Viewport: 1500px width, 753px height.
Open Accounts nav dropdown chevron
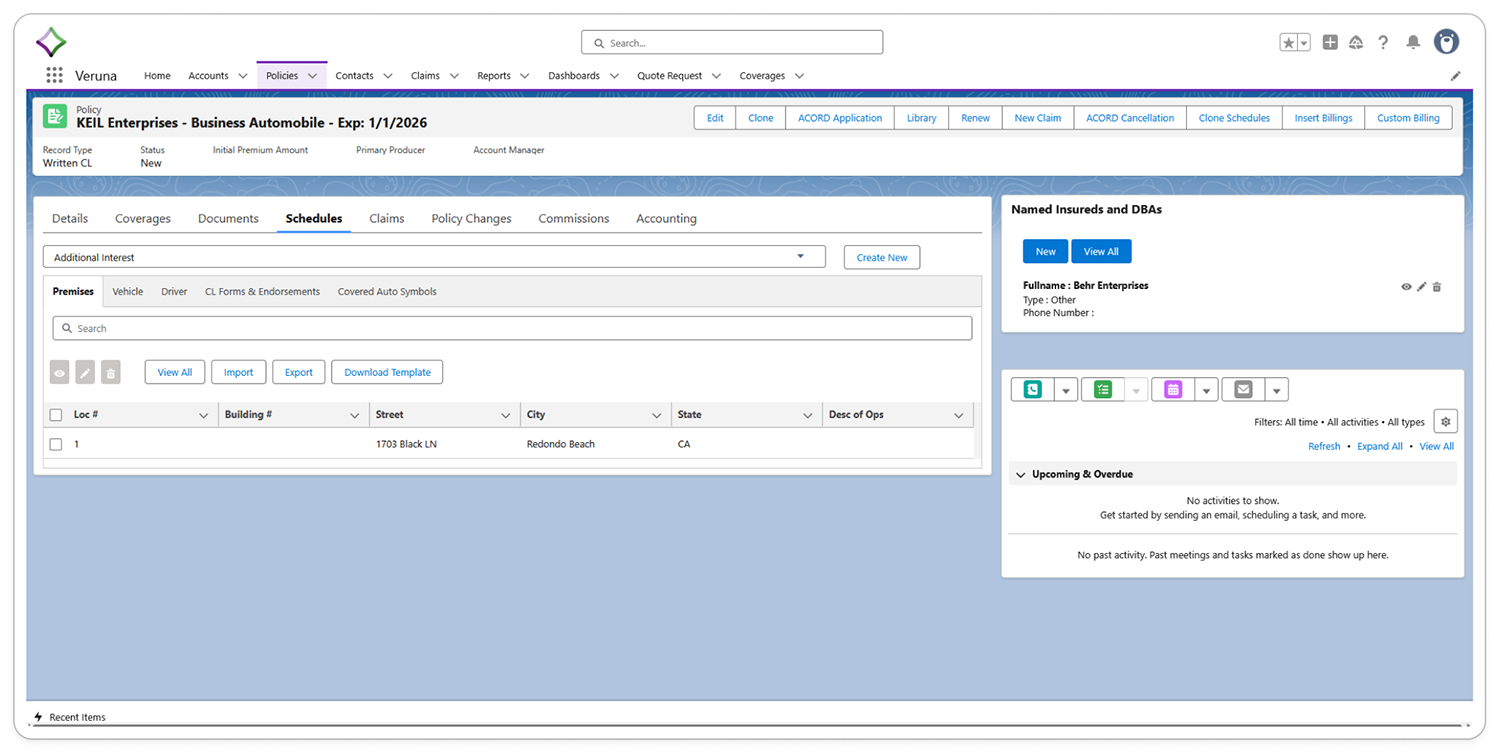243,76
